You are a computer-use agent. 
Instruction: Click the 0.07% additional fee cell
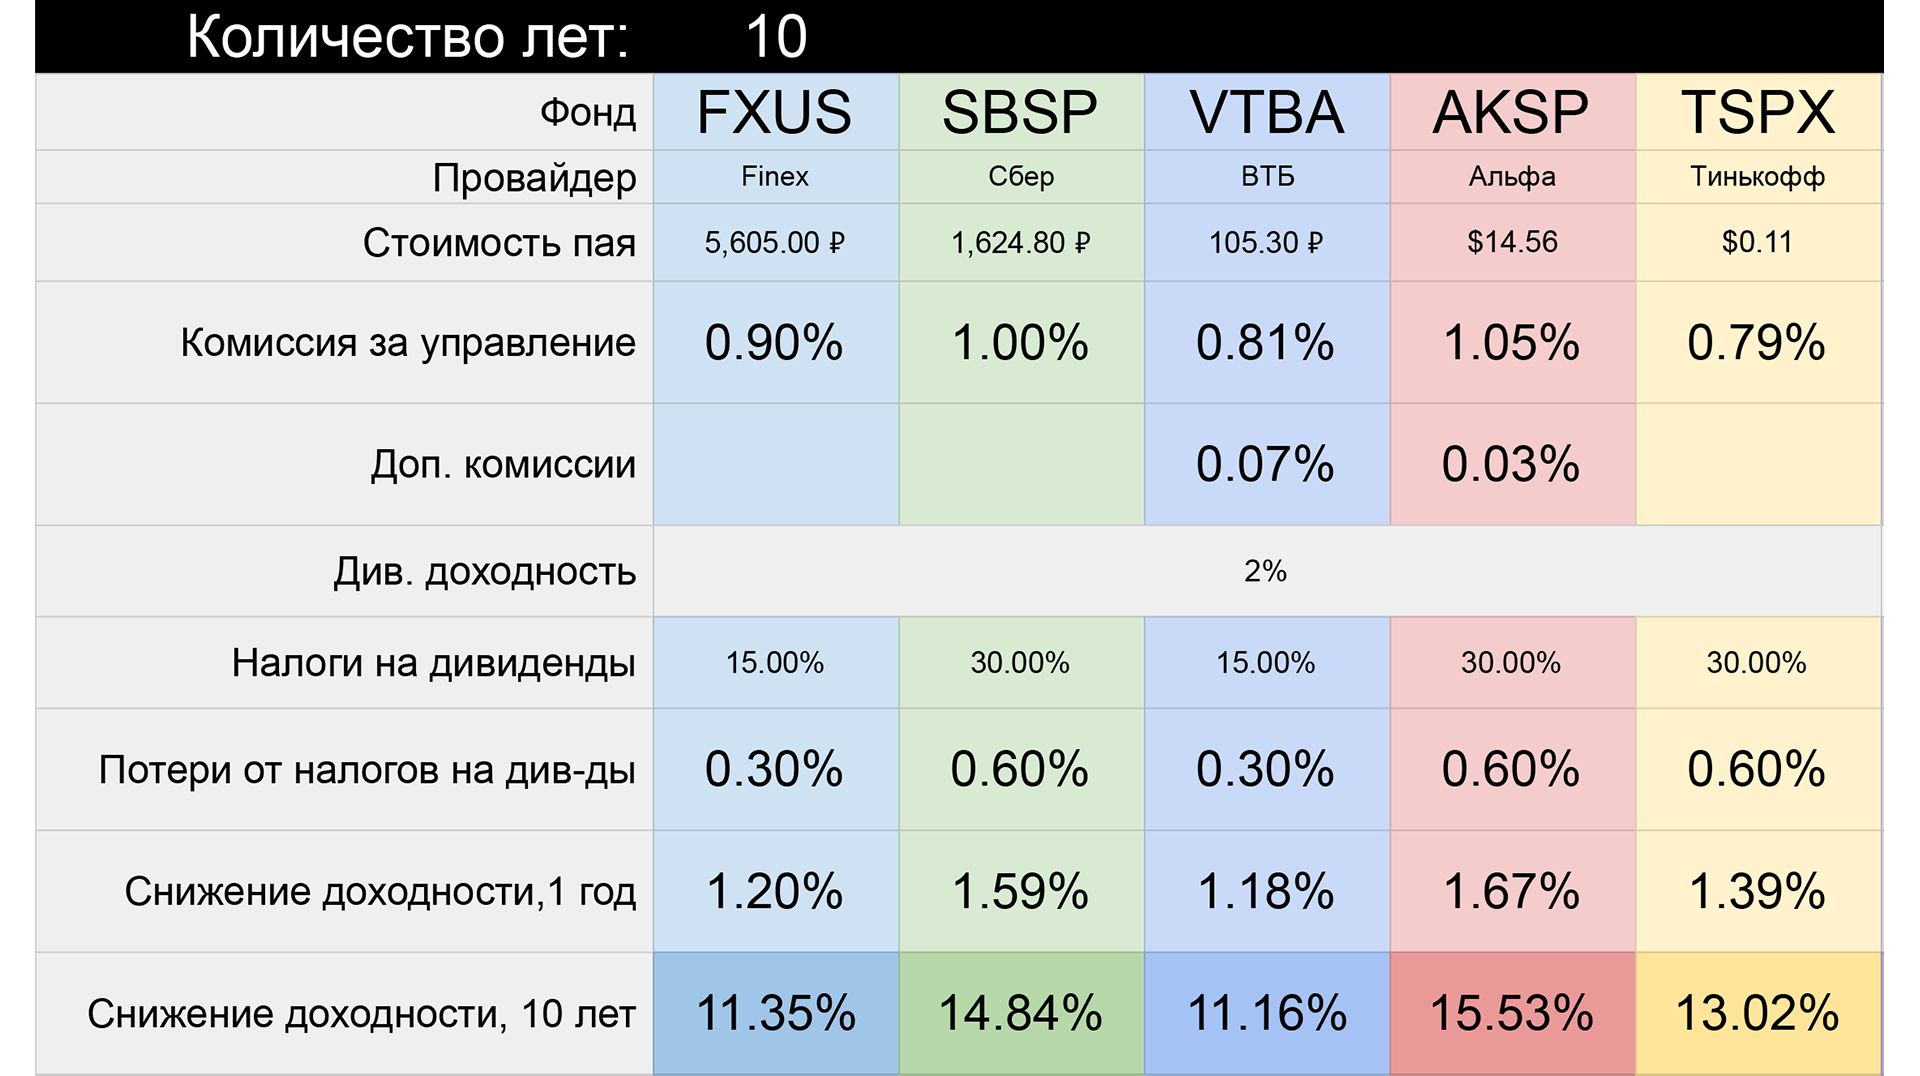[x=1266, y=465]
